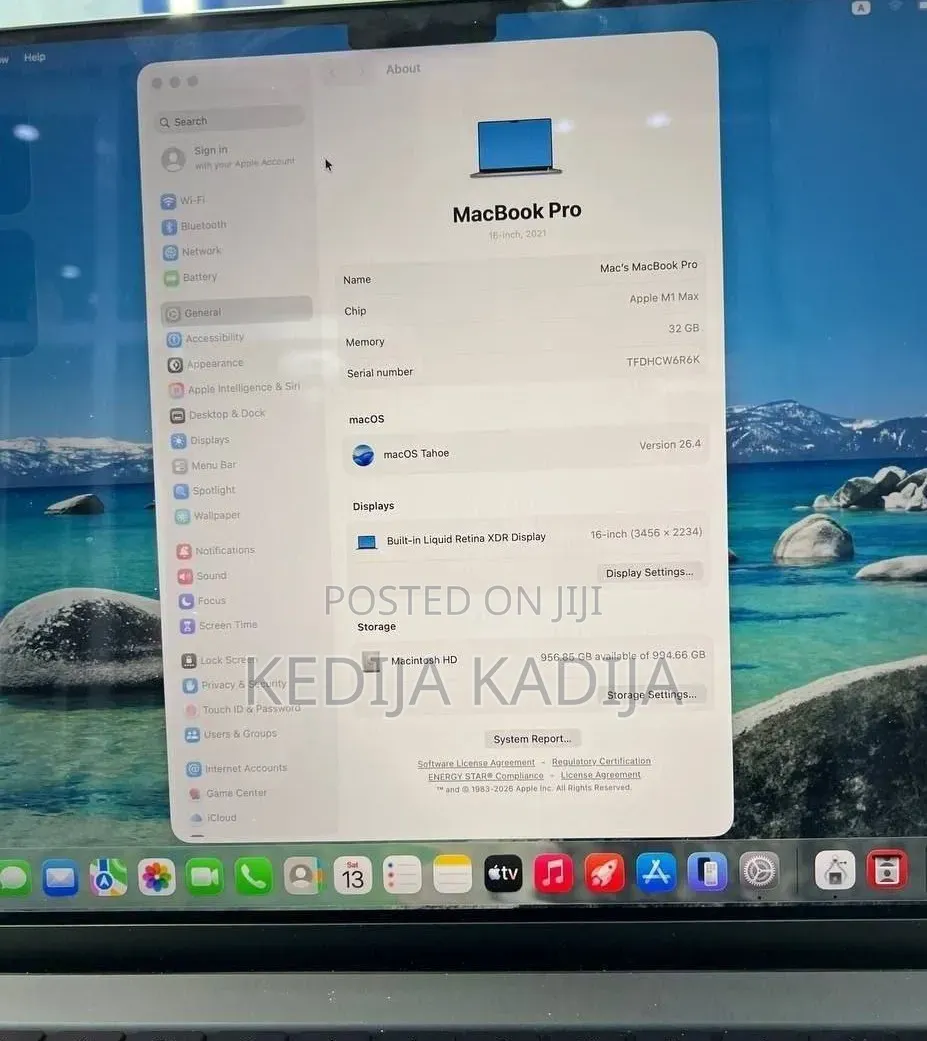Open Internet Accounts settings

click(237, 768)
